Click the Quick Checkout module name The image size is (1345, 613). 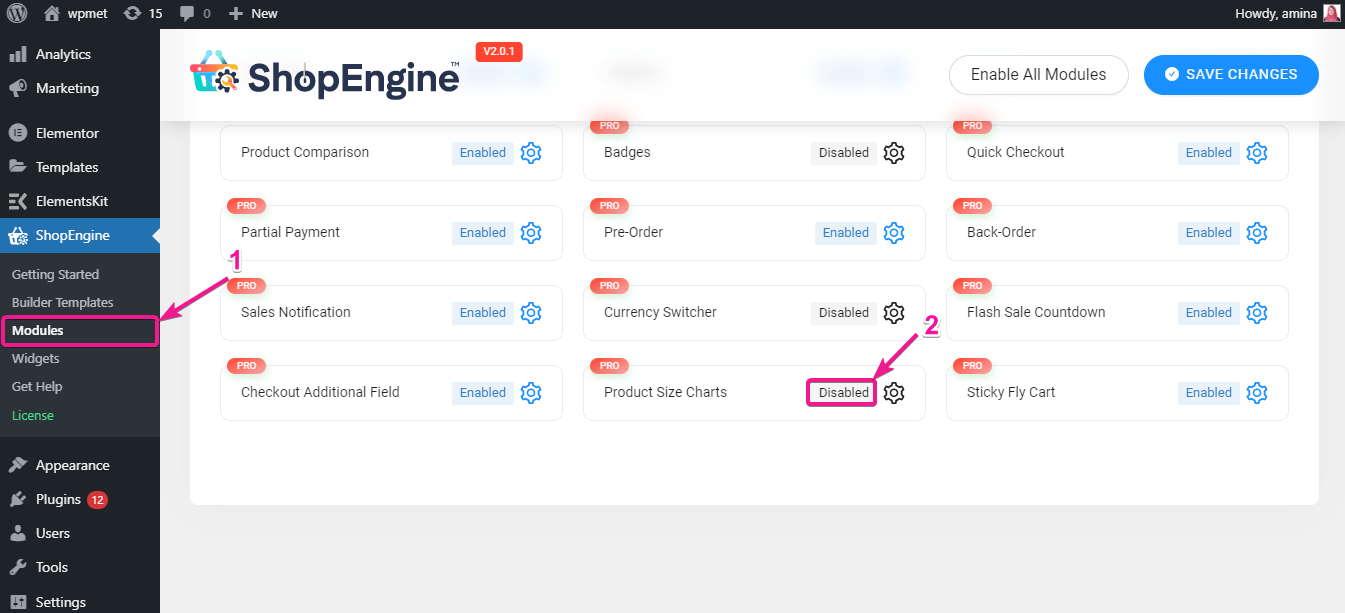click(1016, 152)
